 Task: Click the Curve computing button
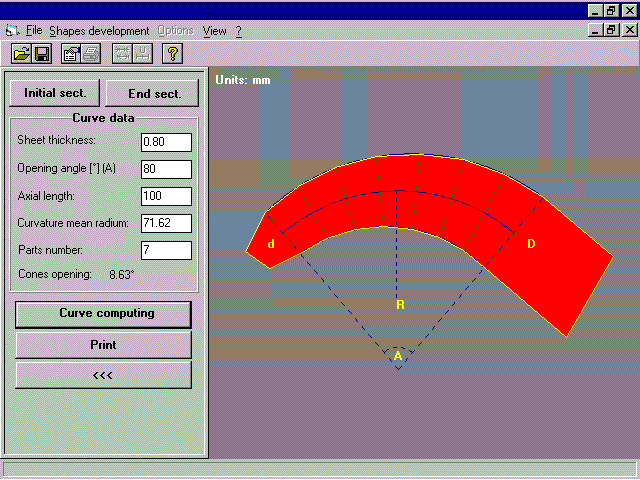pos(103,314)
